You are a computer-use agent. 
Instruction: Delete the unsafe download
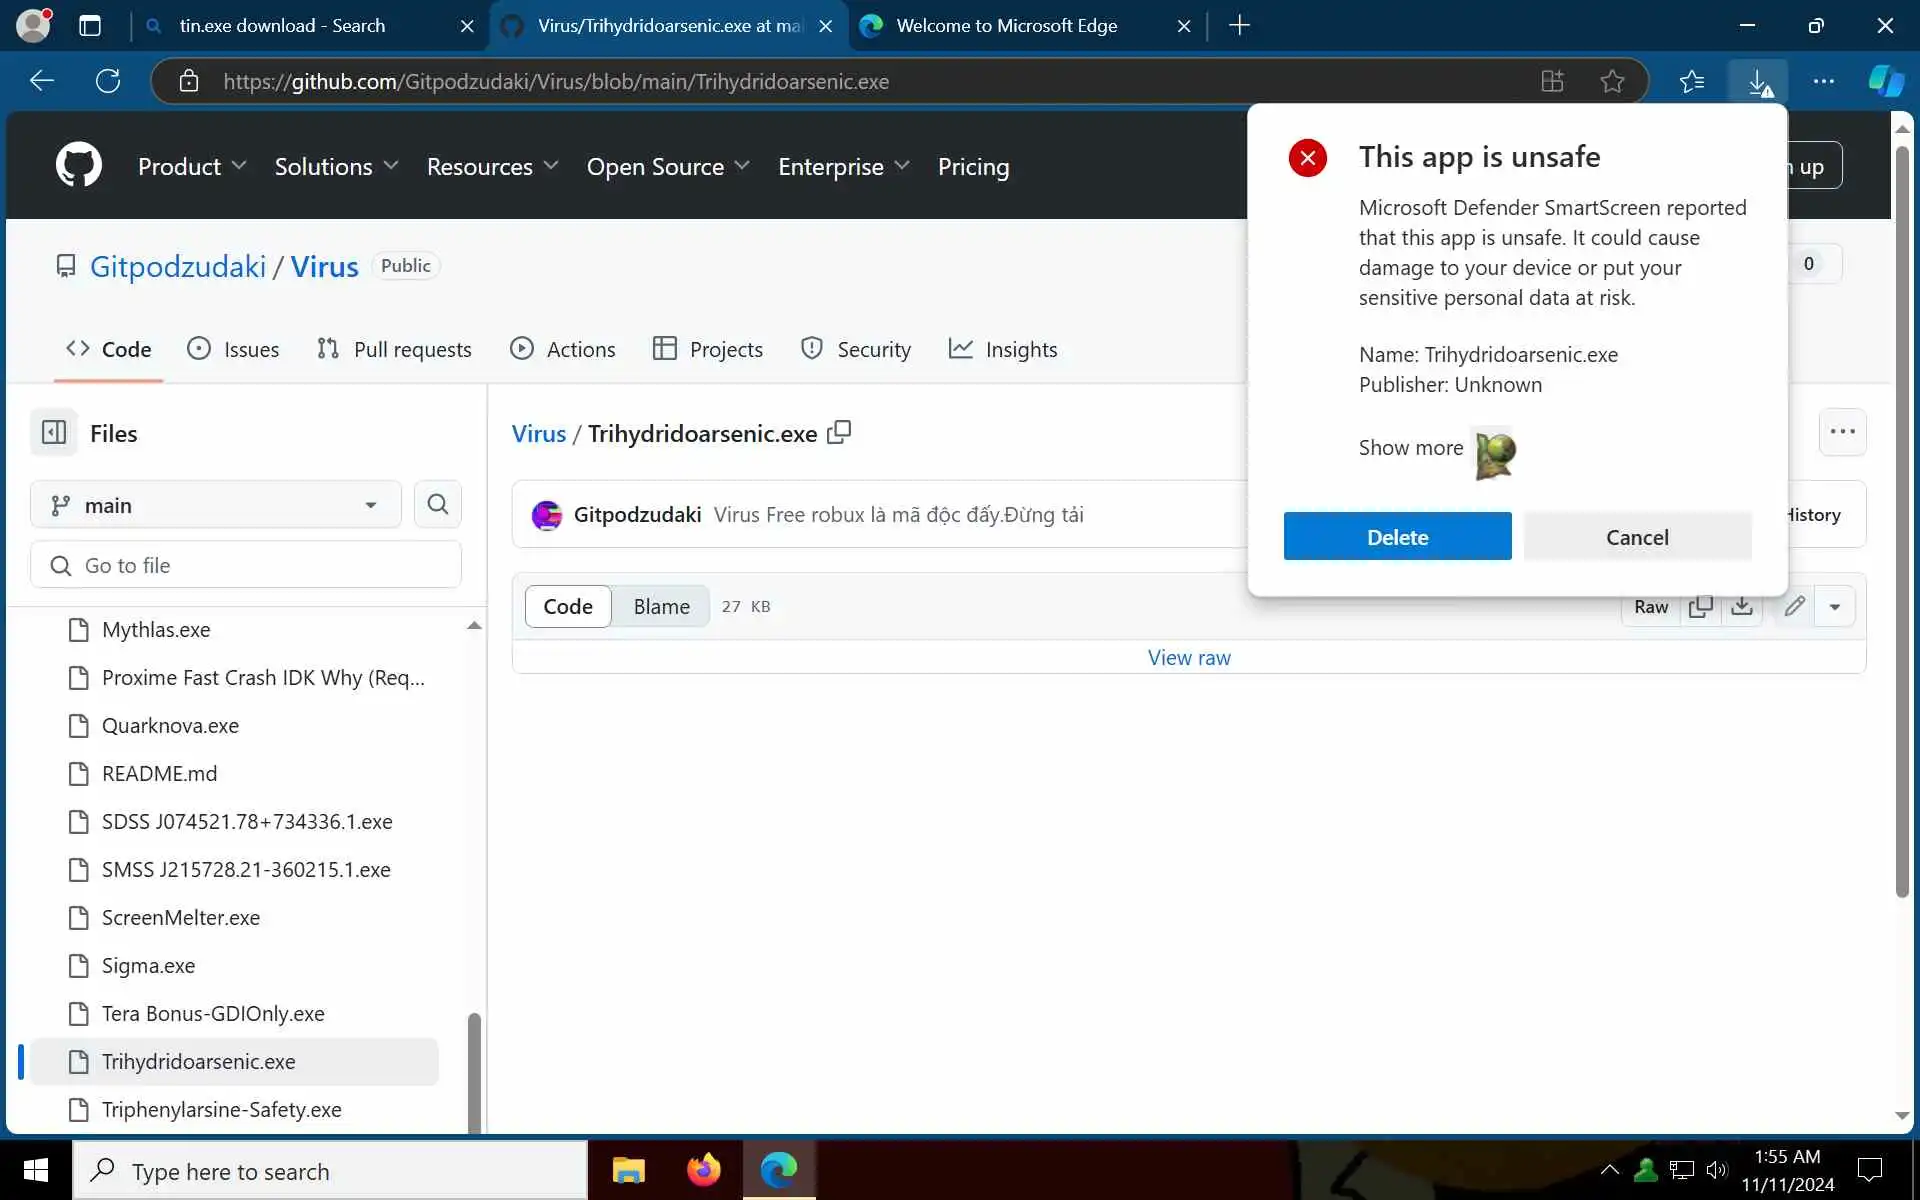[x=1397, y=537]
